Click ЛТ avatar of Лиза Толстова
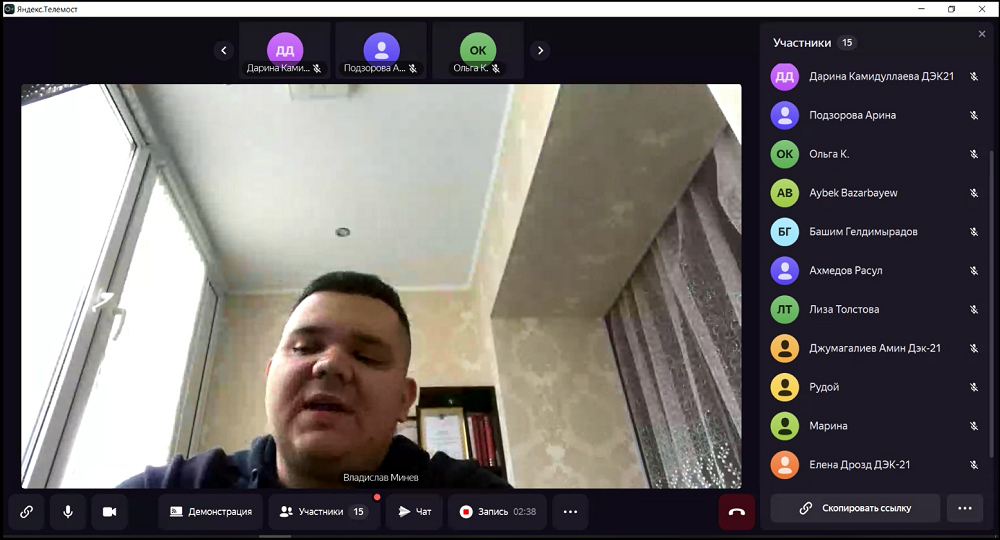Image resolution: width=1000 pixels, height=540 pixels. [784, 309]
